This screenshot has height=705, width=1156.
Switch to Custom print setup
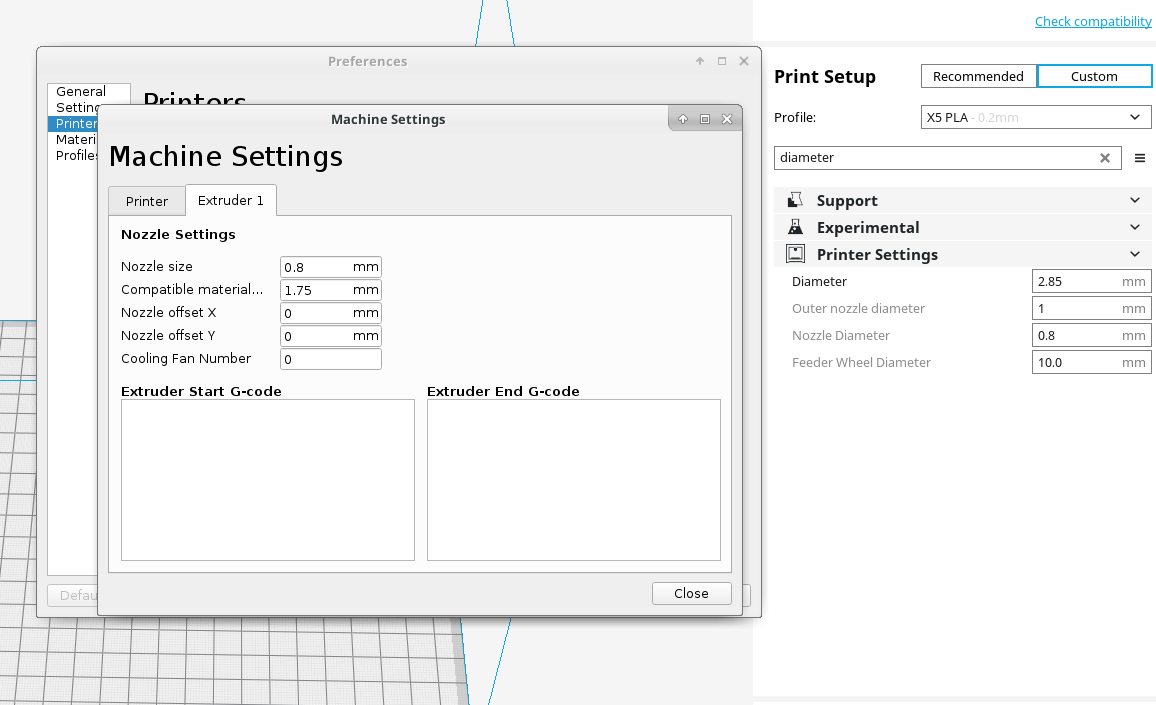[x=1094, y=76]
